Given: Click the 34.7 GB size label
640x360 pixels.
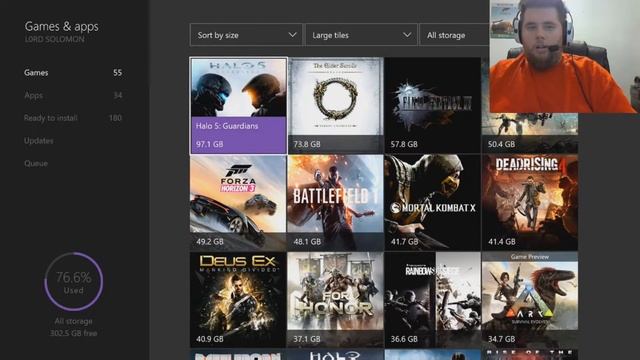Looking at the screenshot, I should pos(502,339).
